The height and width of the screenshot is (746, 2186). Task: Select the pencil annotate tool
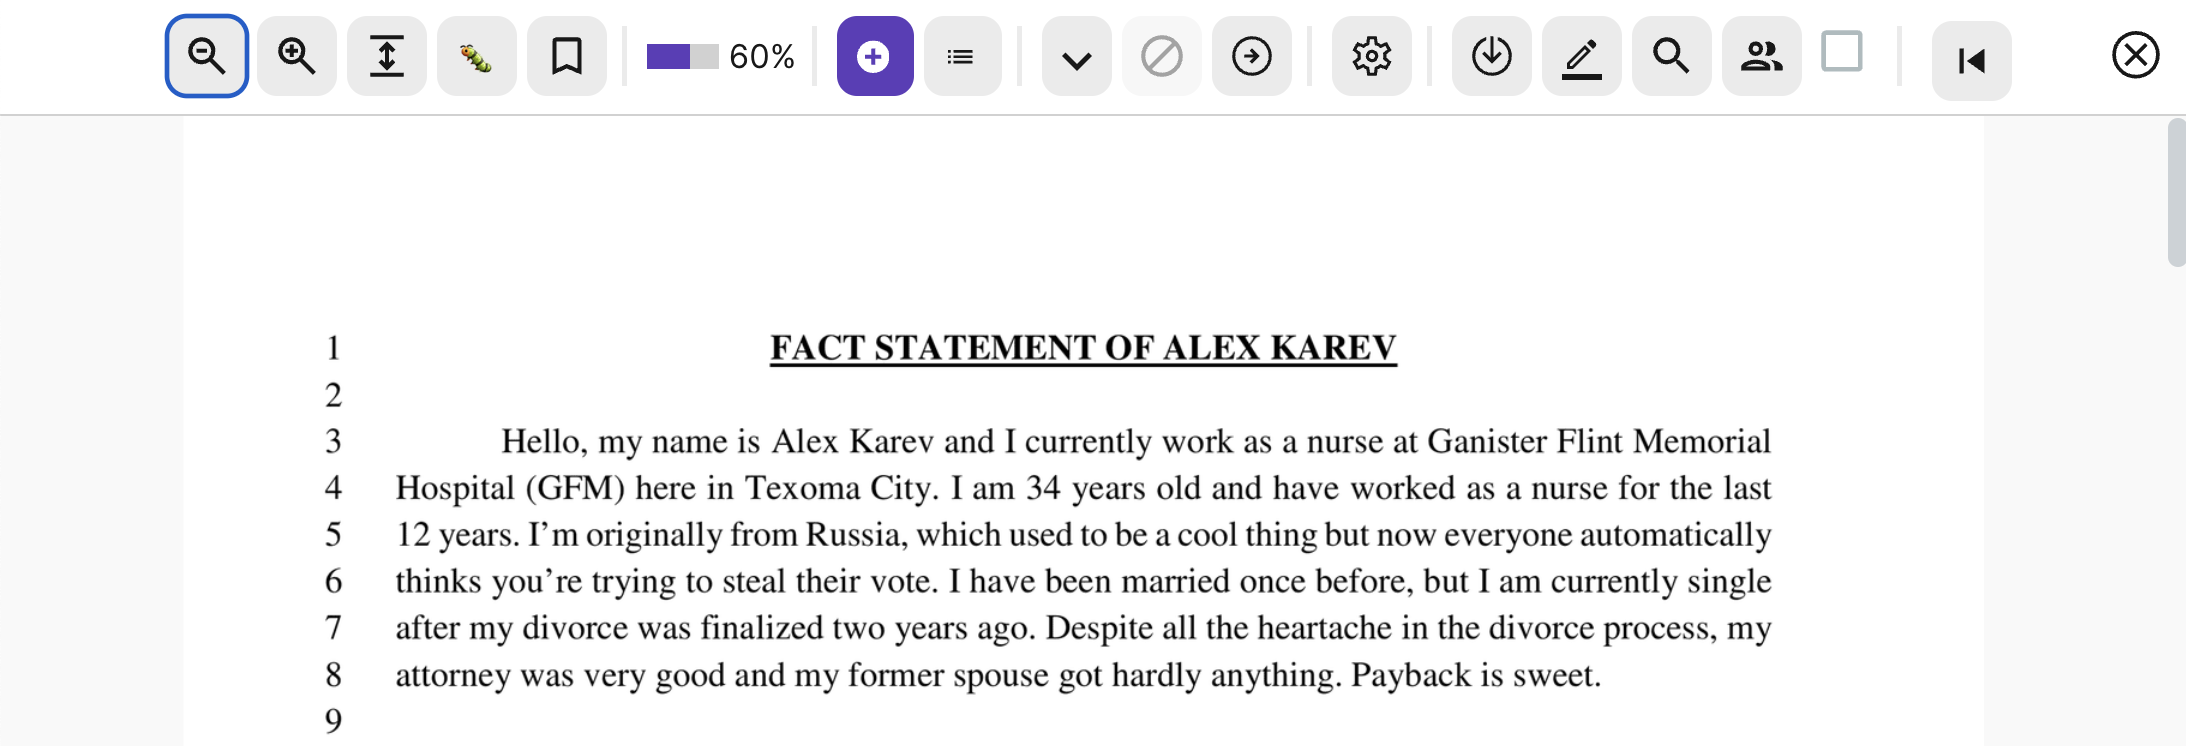click(x=1581, y=57)
